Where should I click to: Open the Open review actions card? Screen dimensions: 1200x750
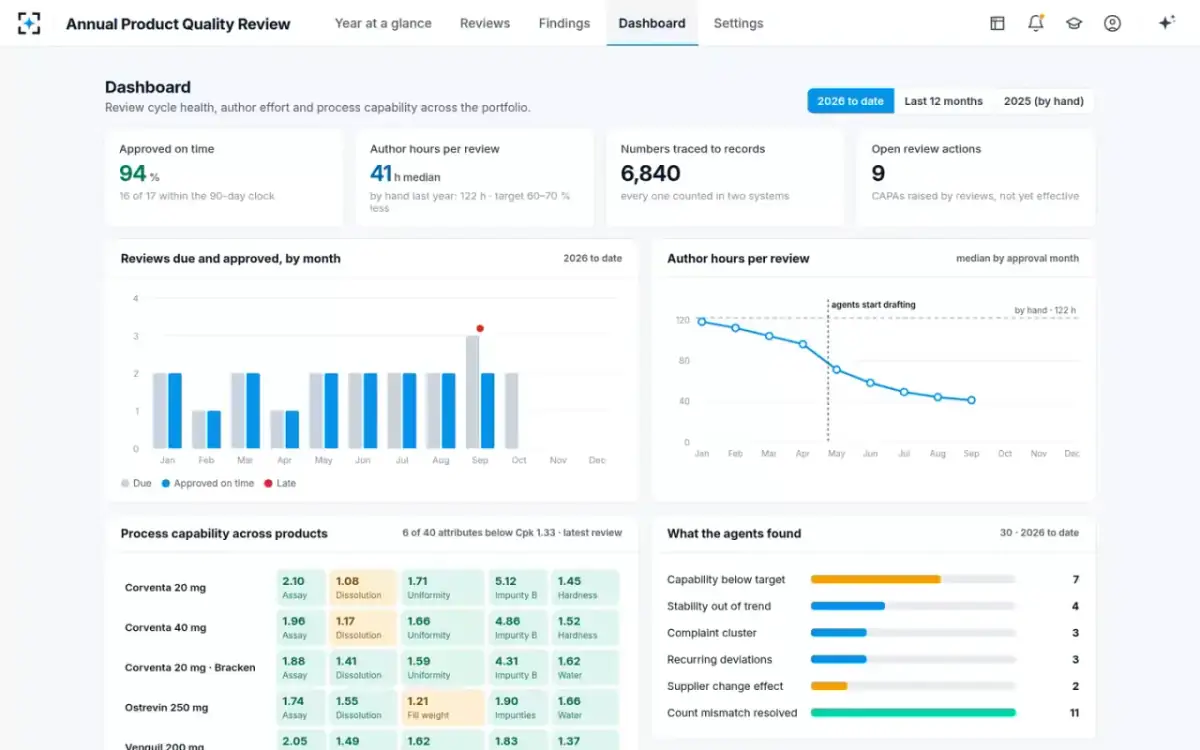[x=976, y=178]
